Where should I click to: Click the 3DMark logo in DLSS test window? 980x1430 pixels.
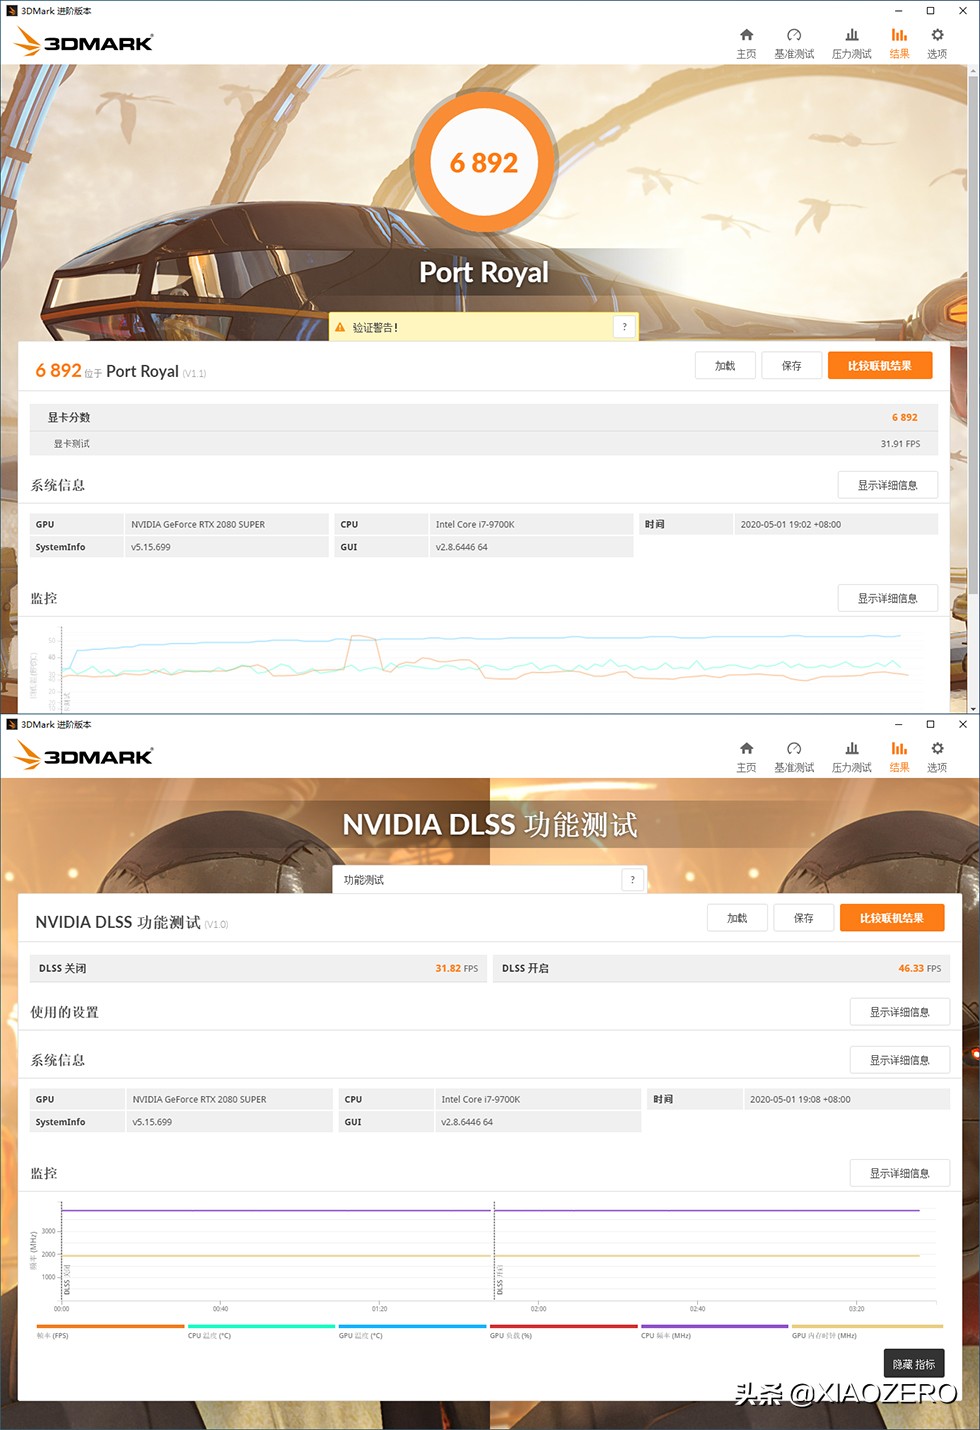[85, 756]
